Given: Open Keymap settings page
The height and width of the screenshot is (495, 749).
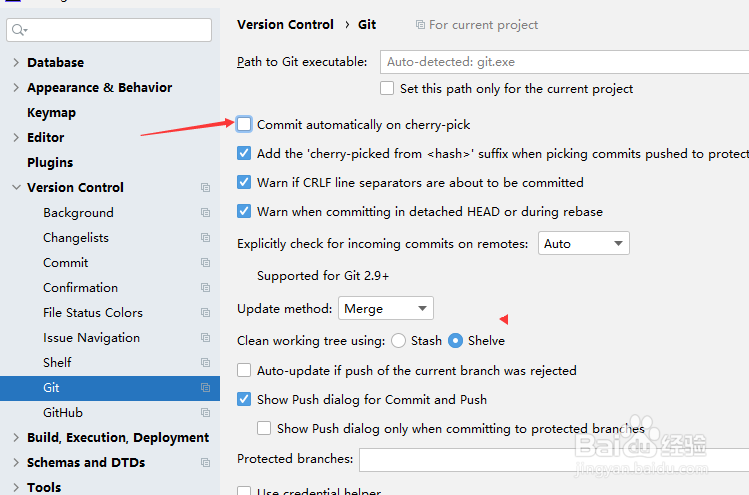Looking at the screenshot, I should [51, 113].
